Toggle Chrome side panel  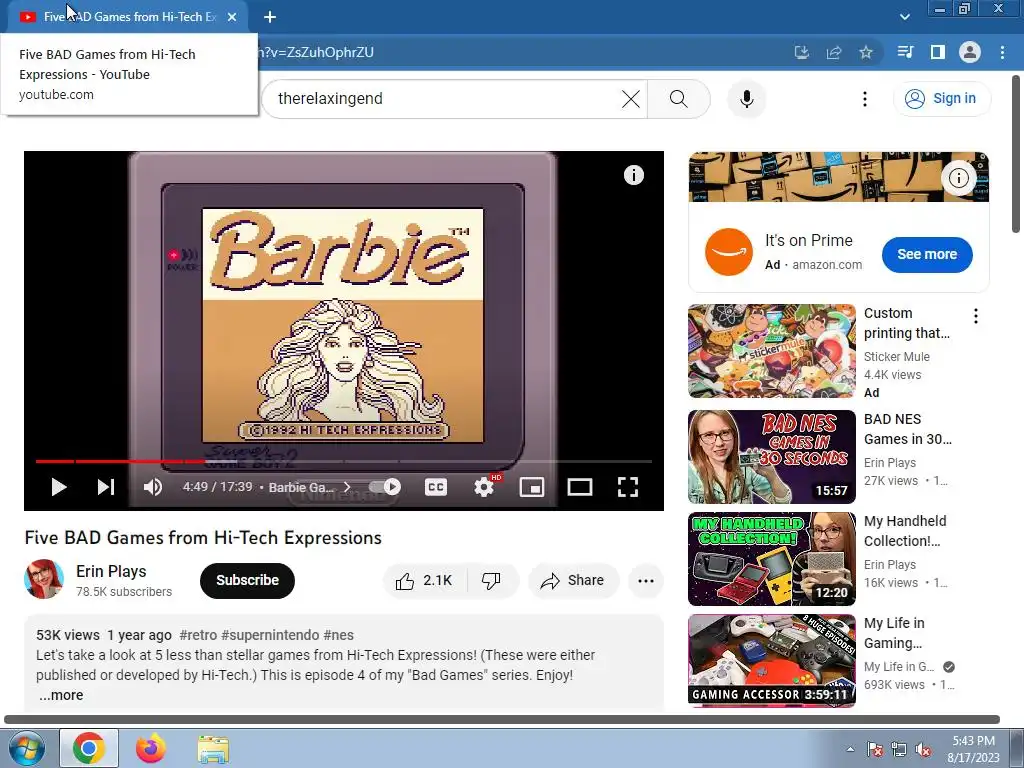pyautogui.click(x=938, y=52)
